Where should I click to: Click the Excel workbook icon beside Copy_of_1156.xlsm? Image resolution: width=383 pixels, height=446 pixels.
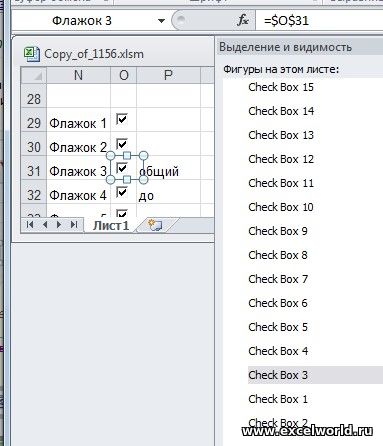click(x=32, y=54)
